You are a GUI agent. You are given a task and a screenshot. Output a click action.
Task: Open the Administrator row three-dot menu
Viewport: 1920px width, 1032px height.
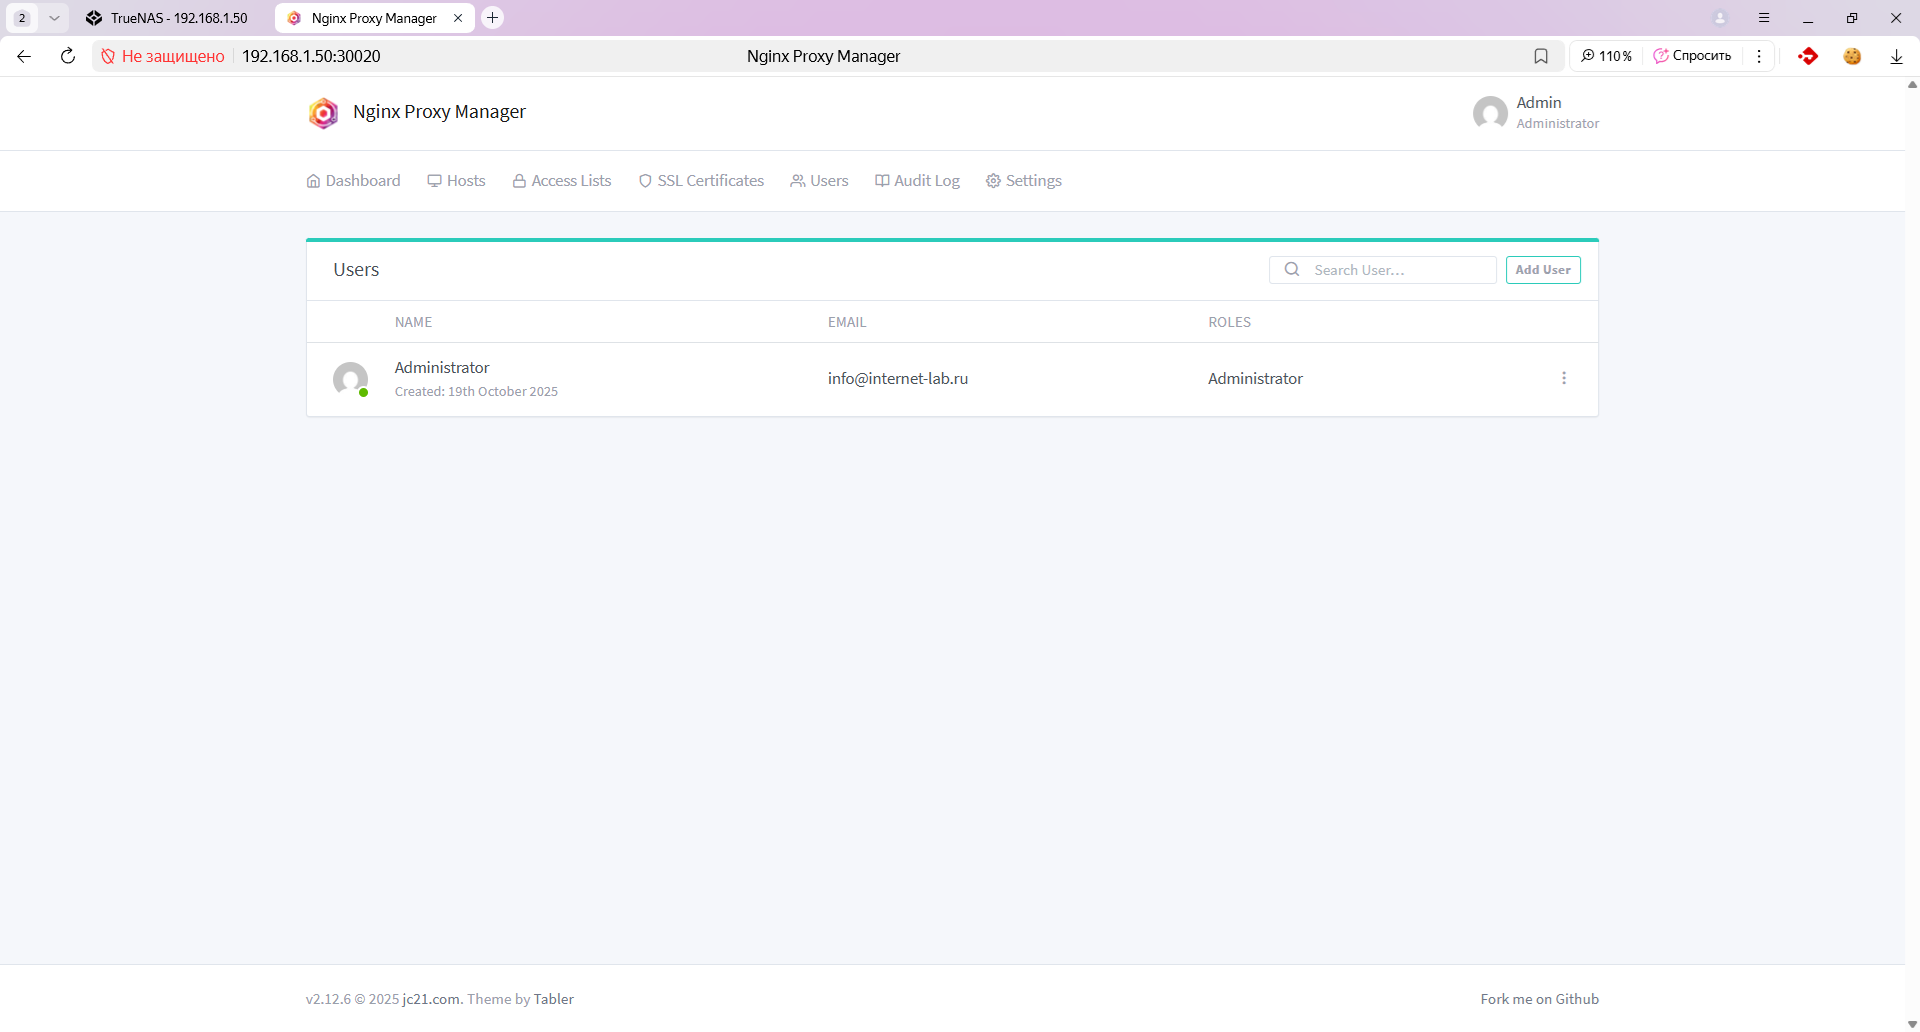1564,378
